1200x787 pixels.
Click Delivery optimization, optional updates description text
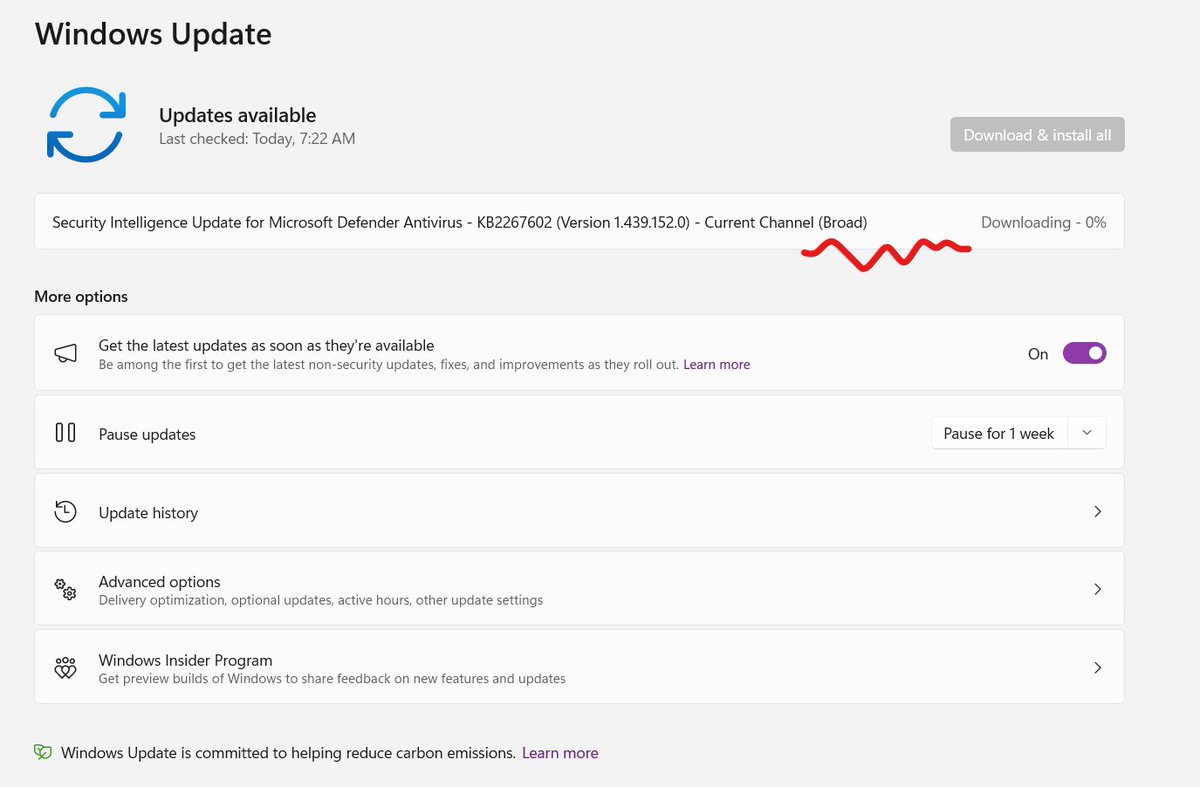point(321,601)
